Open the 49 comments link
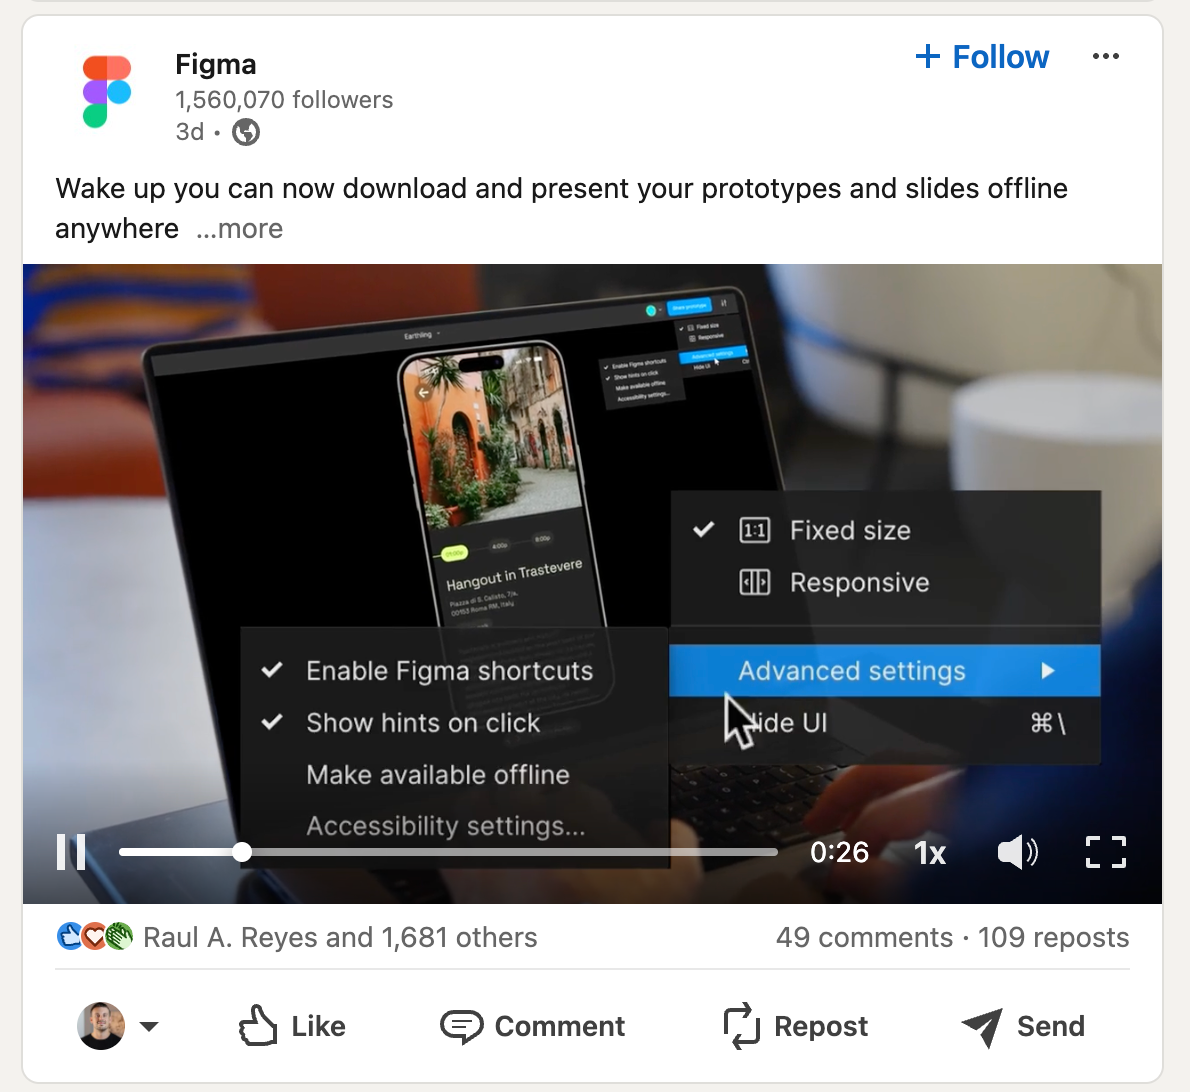This screenshot has width=1190, height=1092. [864, 937]
